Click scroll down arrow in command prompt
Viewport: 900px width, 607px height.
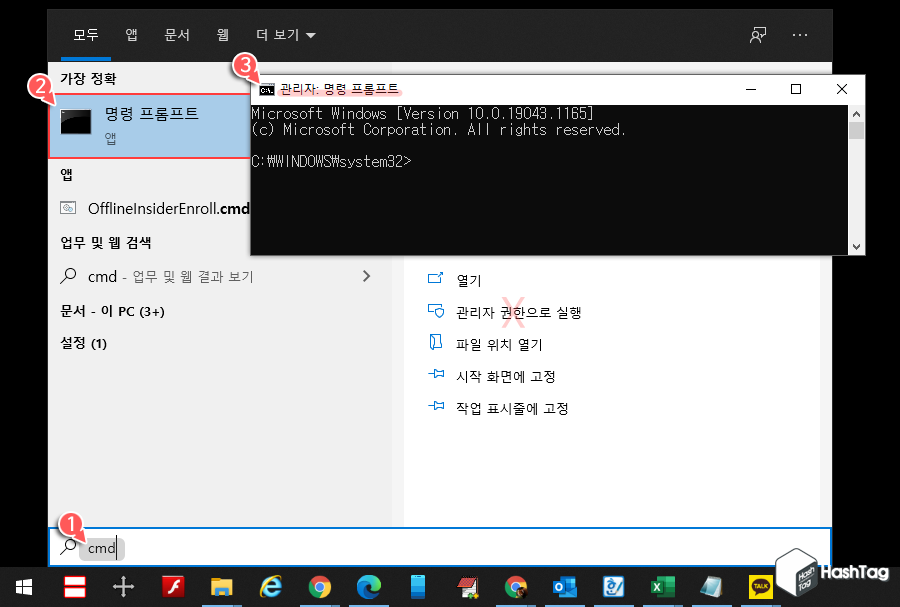[856, 247]
